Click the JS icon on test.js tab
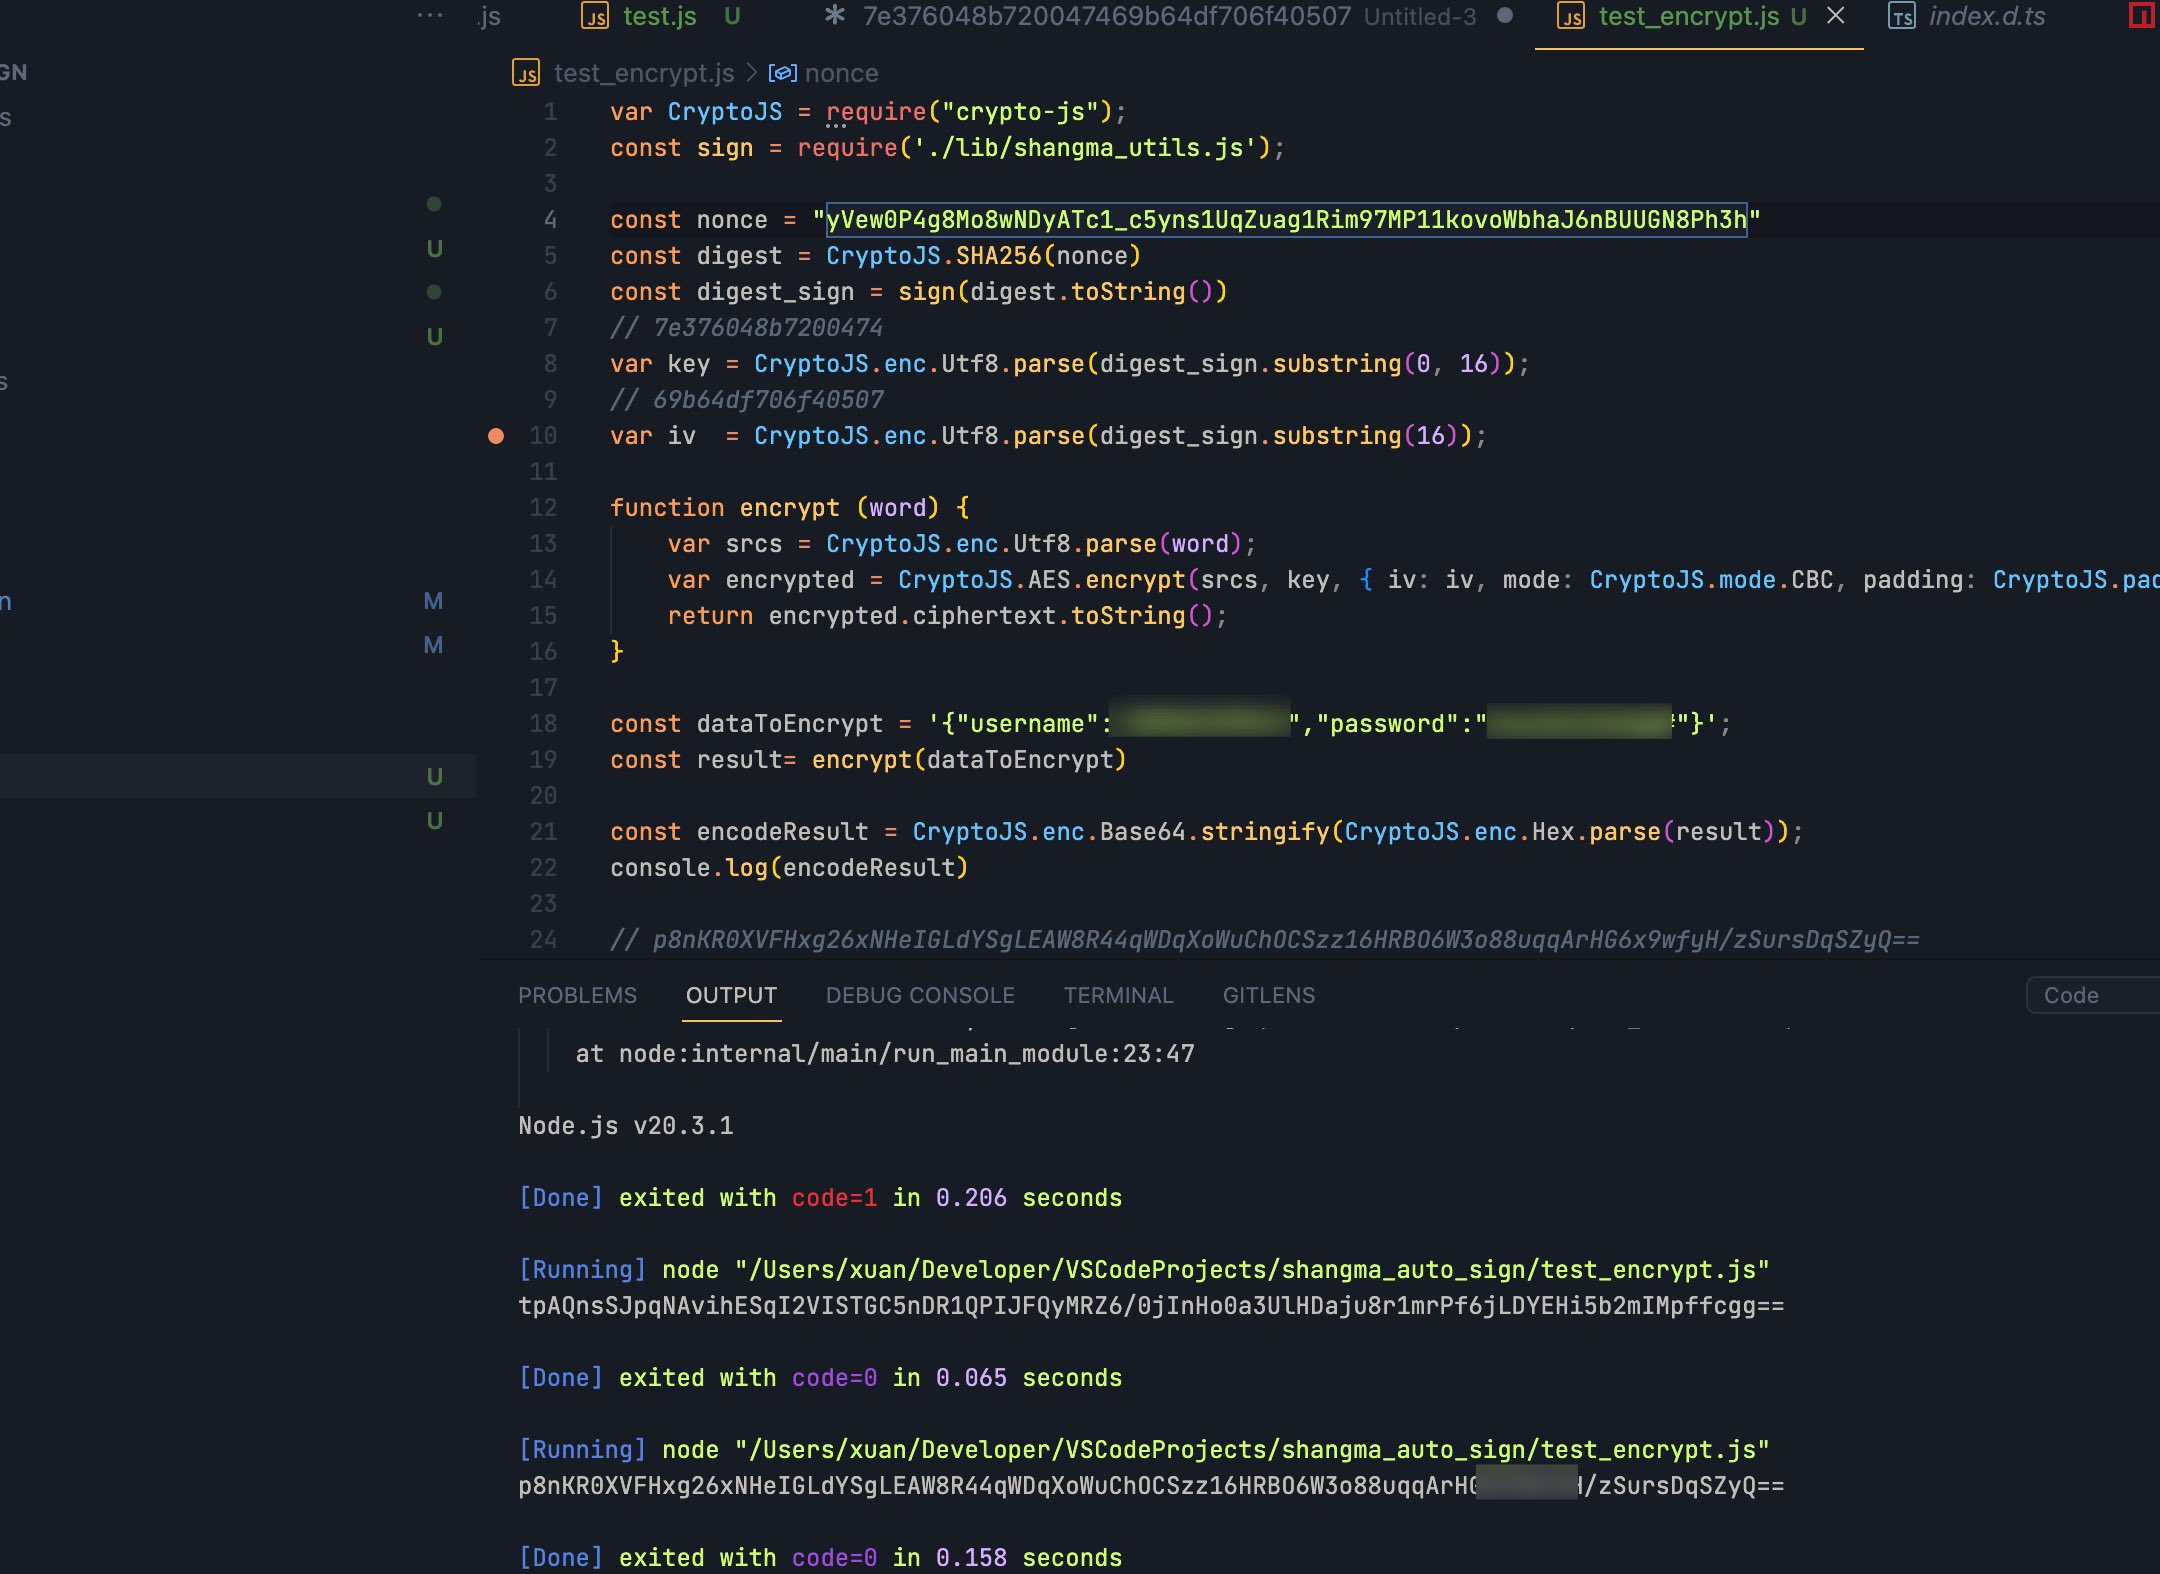Image resolution: width=2160 pixels, height=1574 pixels. pyautogui.click(x=595, y=17)
